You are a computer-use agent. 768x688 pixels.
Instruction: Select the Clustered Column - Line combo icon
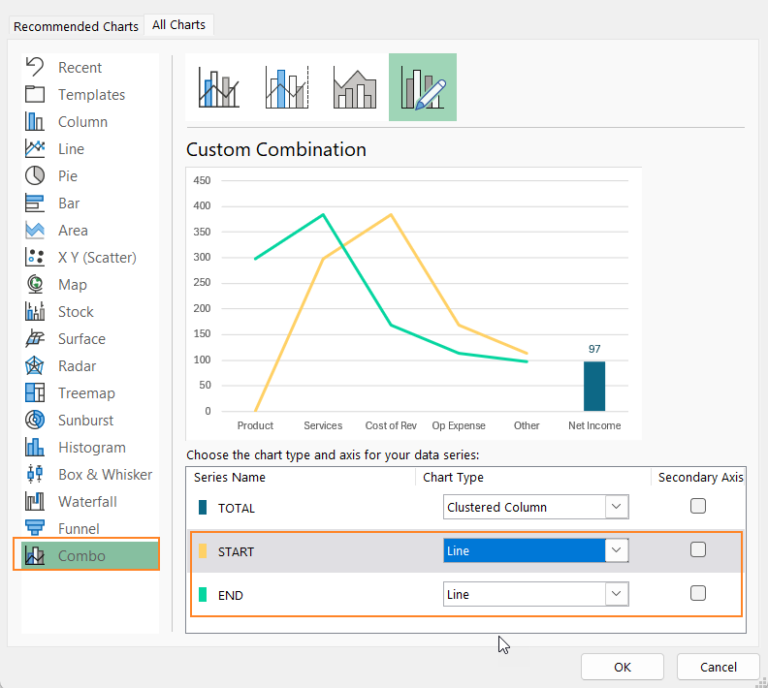point(219,88)
